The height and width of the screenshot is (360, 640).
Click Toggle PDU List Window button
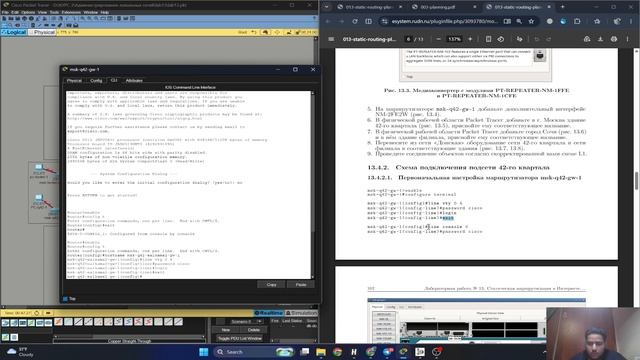click(x=240, y=339)
